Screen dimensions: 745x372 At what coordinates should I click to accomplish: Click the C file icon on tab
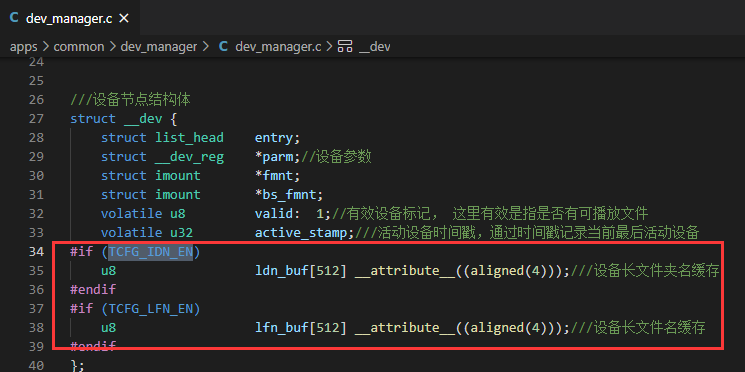14,18
